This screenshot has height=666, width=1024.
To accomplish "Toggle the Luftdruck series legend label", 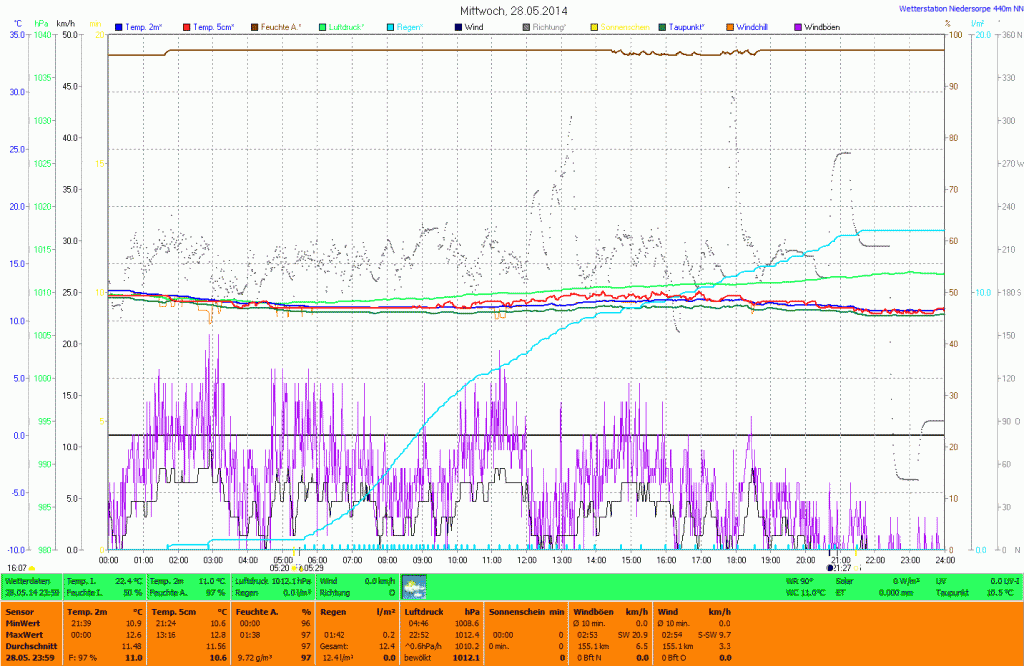I will (346, 26).
